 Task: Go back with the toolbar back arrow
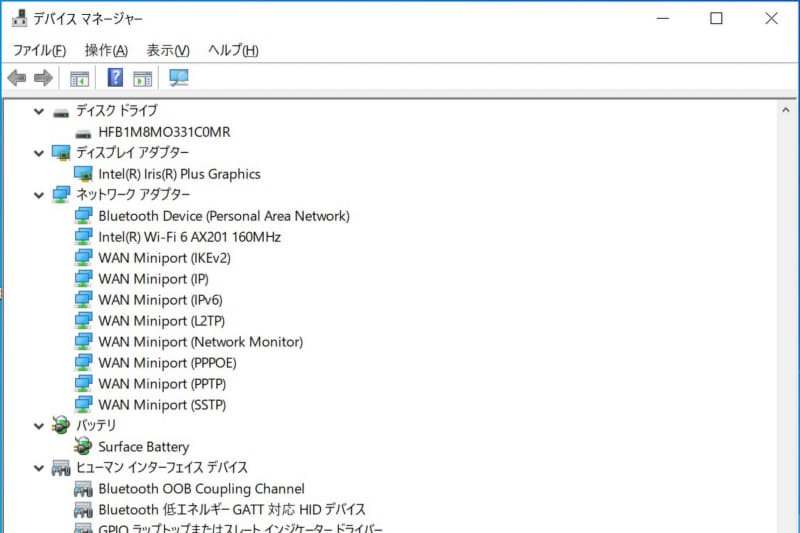click(x=17, y=78)
